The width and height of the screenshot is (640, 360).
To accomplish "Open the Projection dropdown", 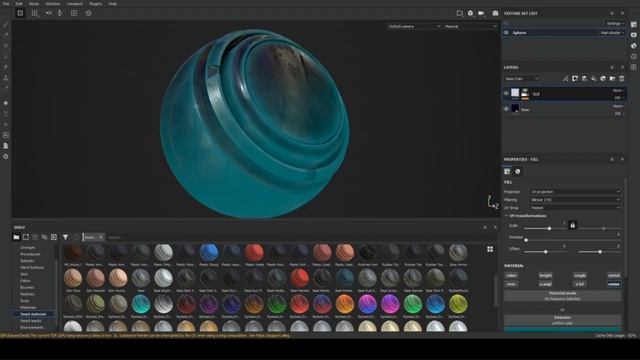I will [575, 191].
